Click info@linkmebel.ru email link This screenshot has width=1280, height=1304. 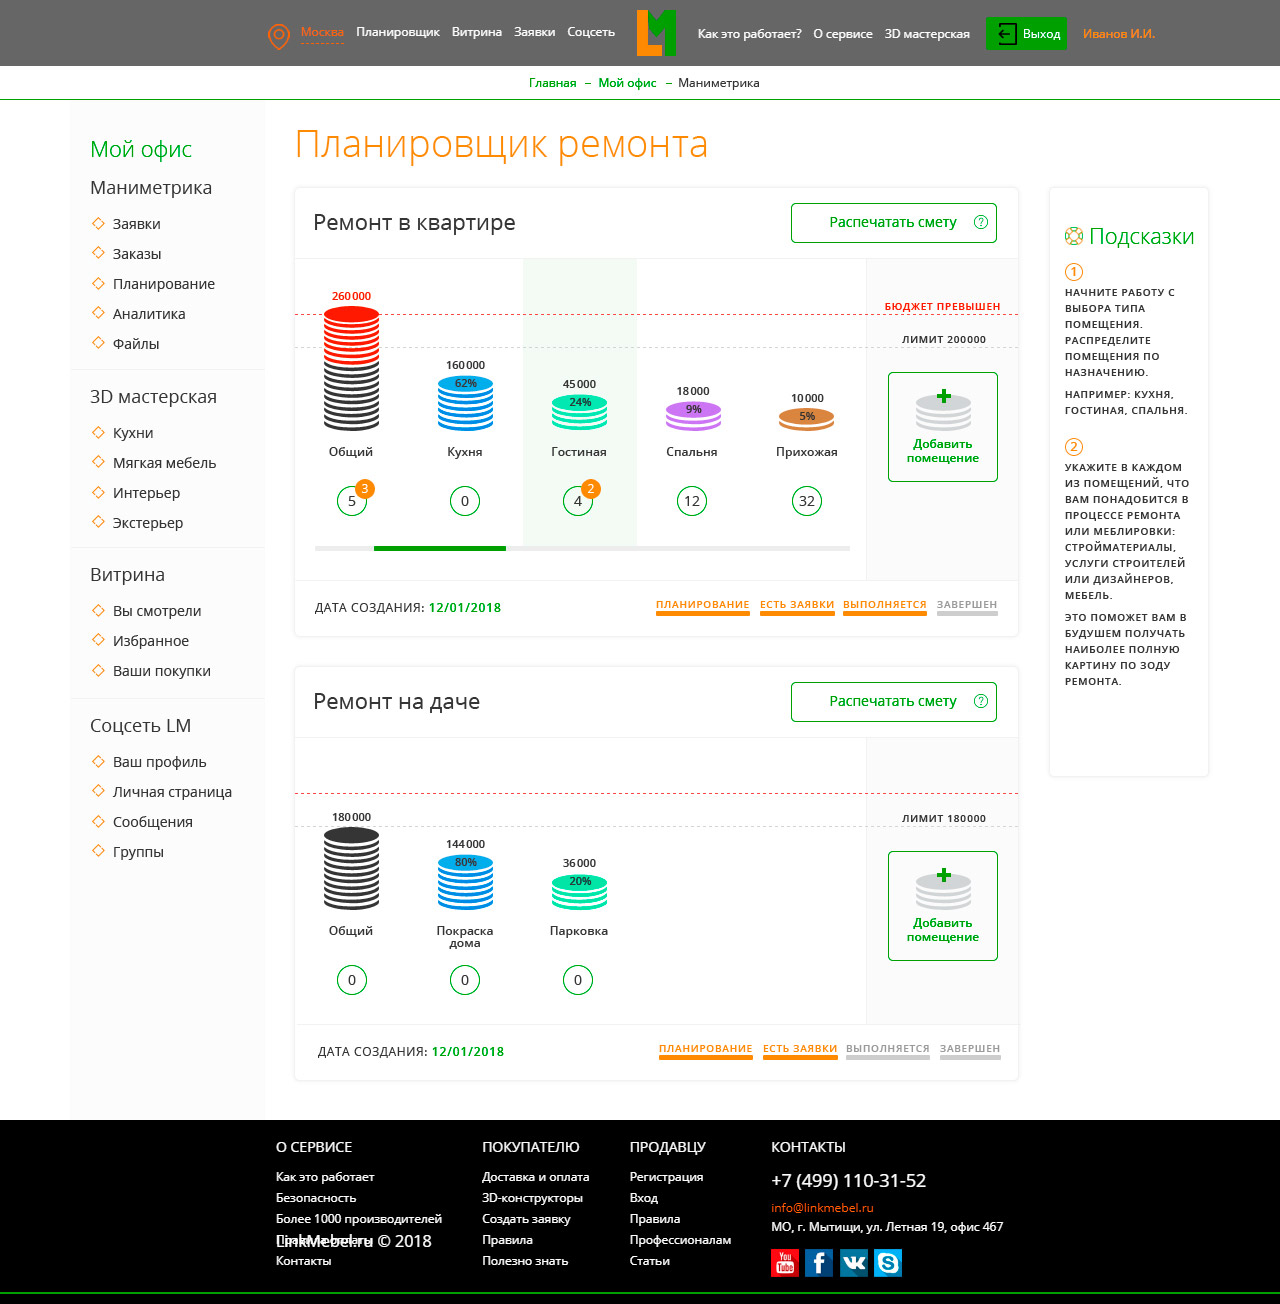point(822,1207)
